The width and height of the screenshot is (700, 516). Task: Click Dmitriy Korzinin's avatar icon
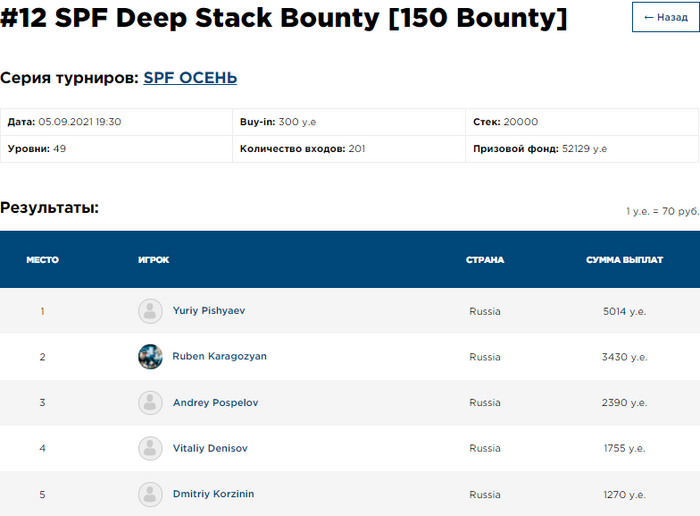pos(150,494)
